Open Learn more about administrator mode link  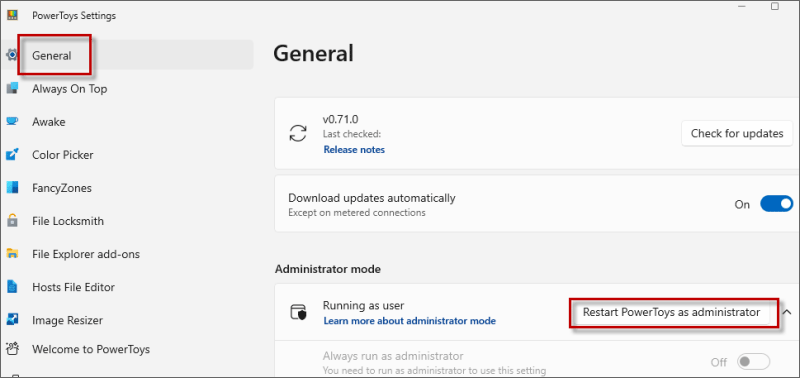(x=409, y=321)
